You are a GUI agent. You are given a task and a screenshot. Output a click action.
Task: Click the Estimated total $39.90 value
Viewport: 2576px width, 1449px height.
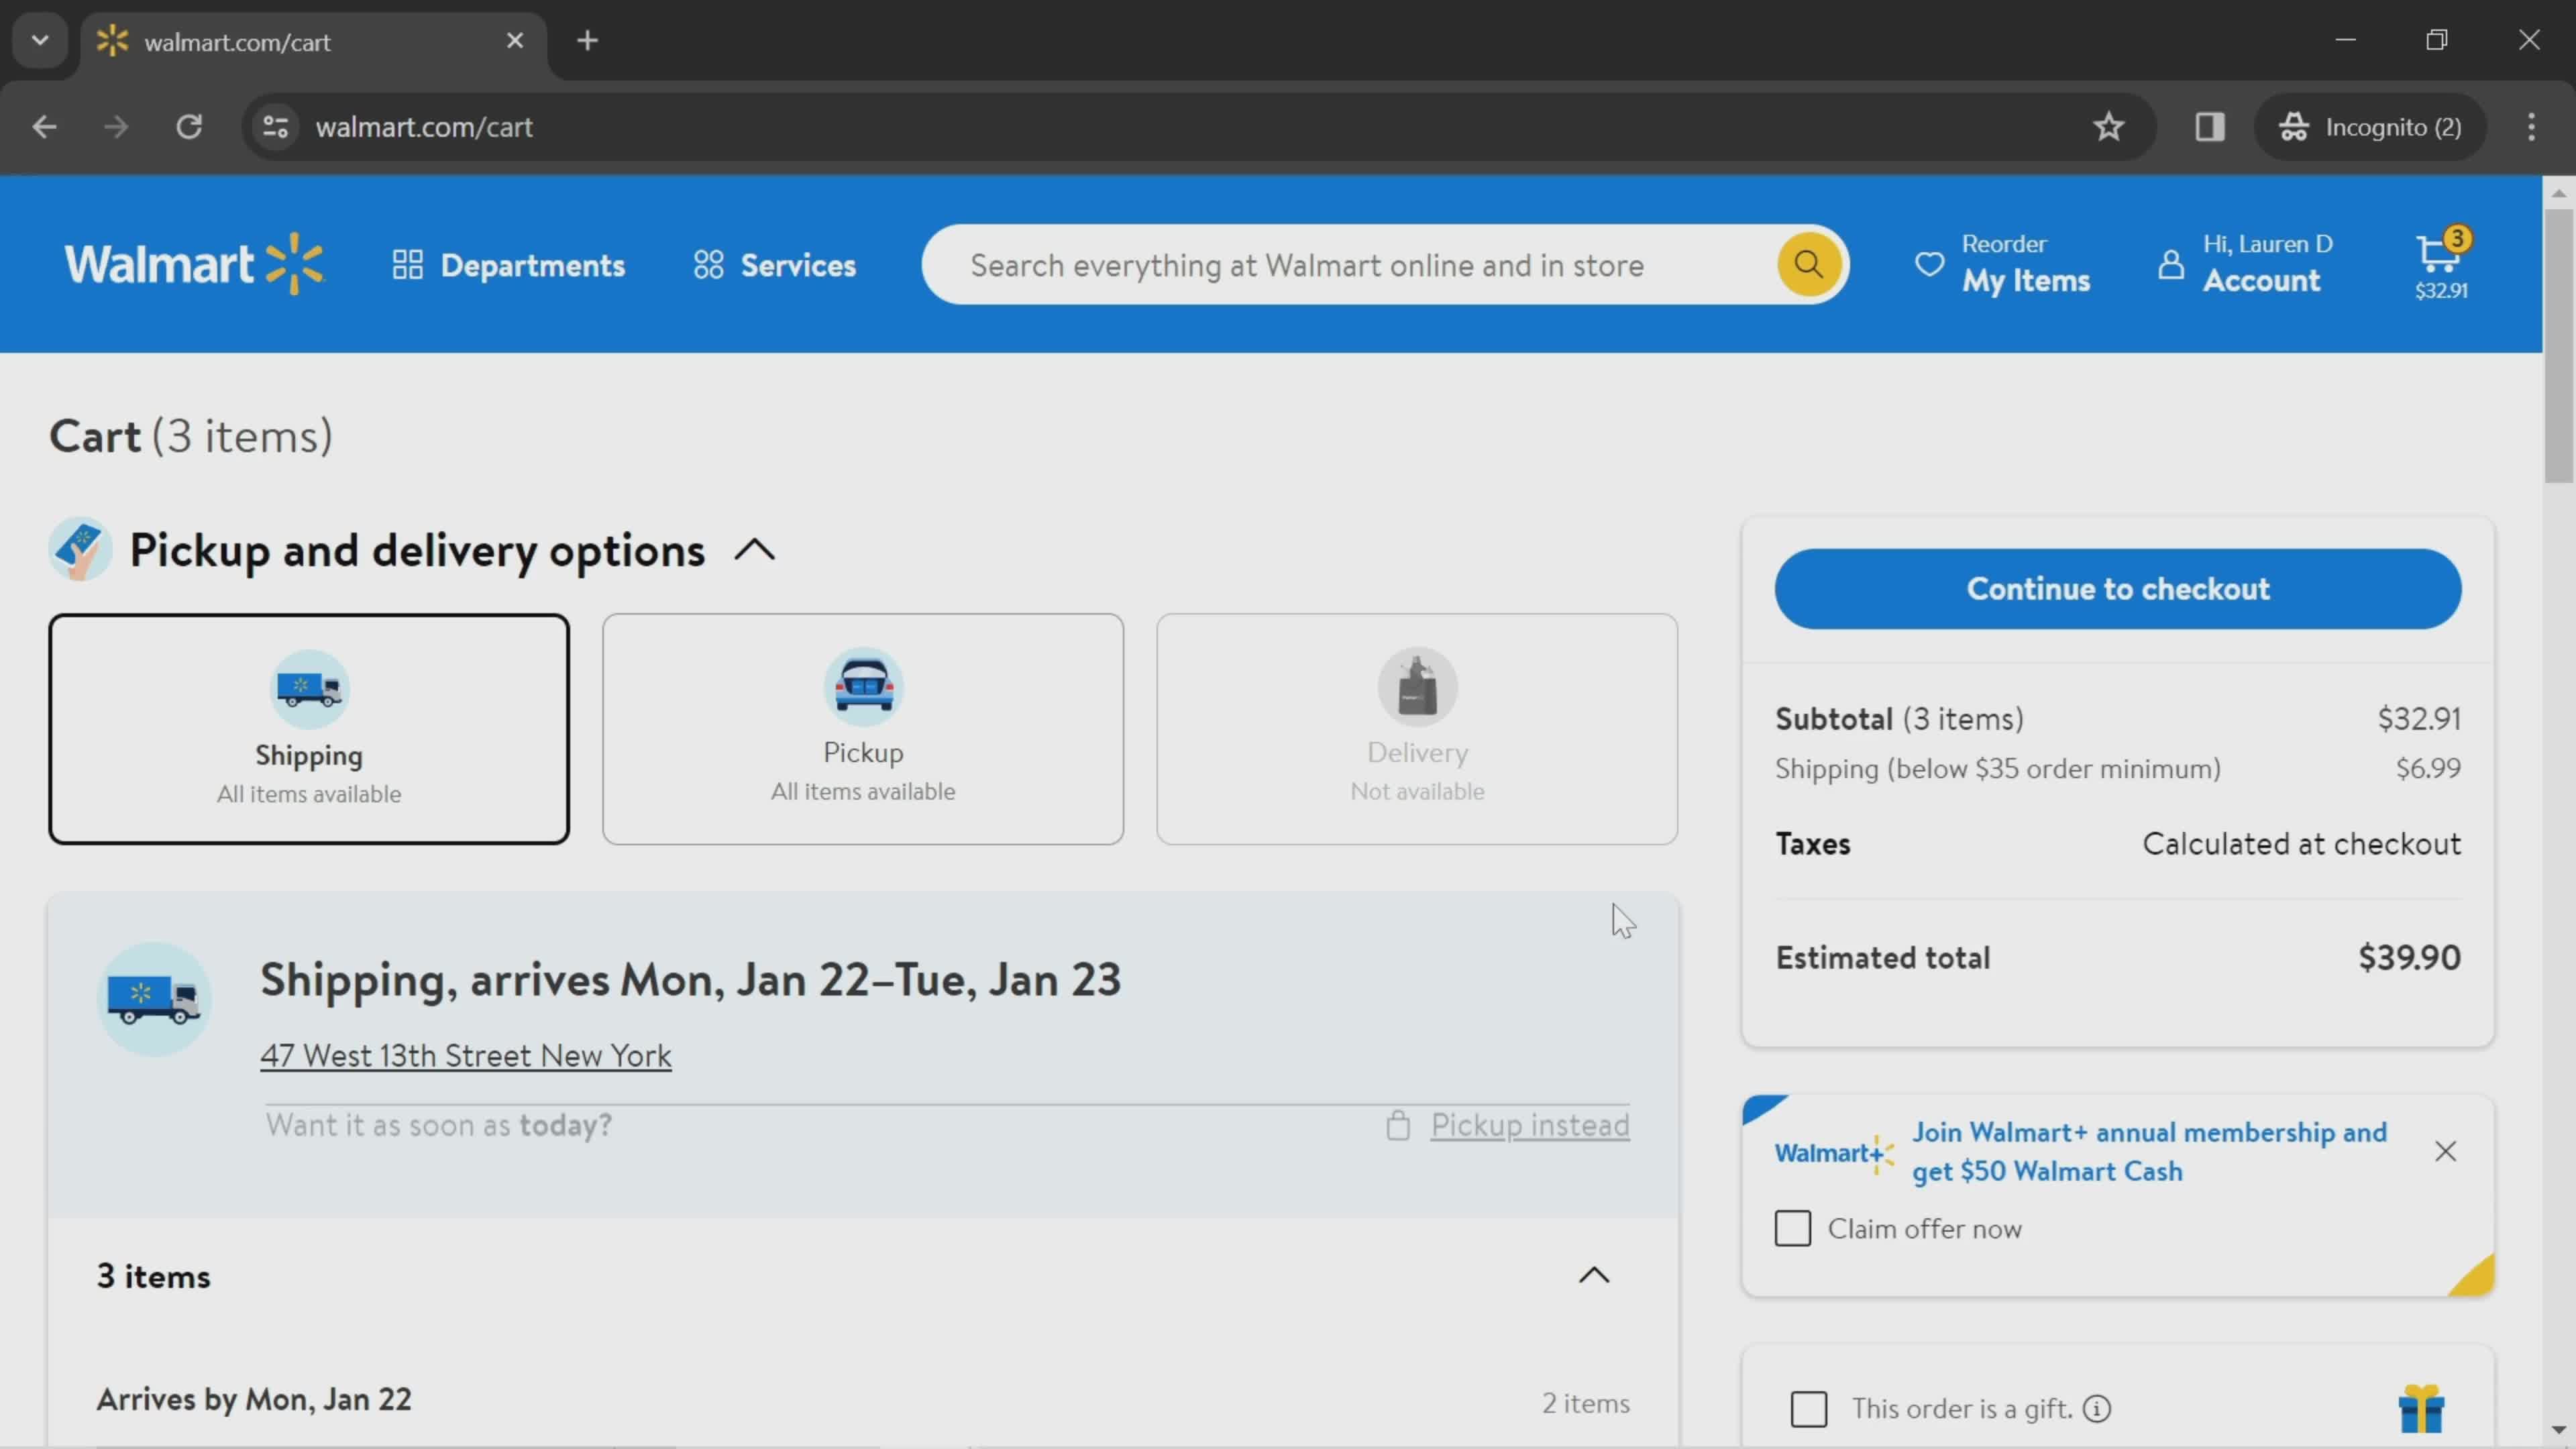(x=2410, y=958)
